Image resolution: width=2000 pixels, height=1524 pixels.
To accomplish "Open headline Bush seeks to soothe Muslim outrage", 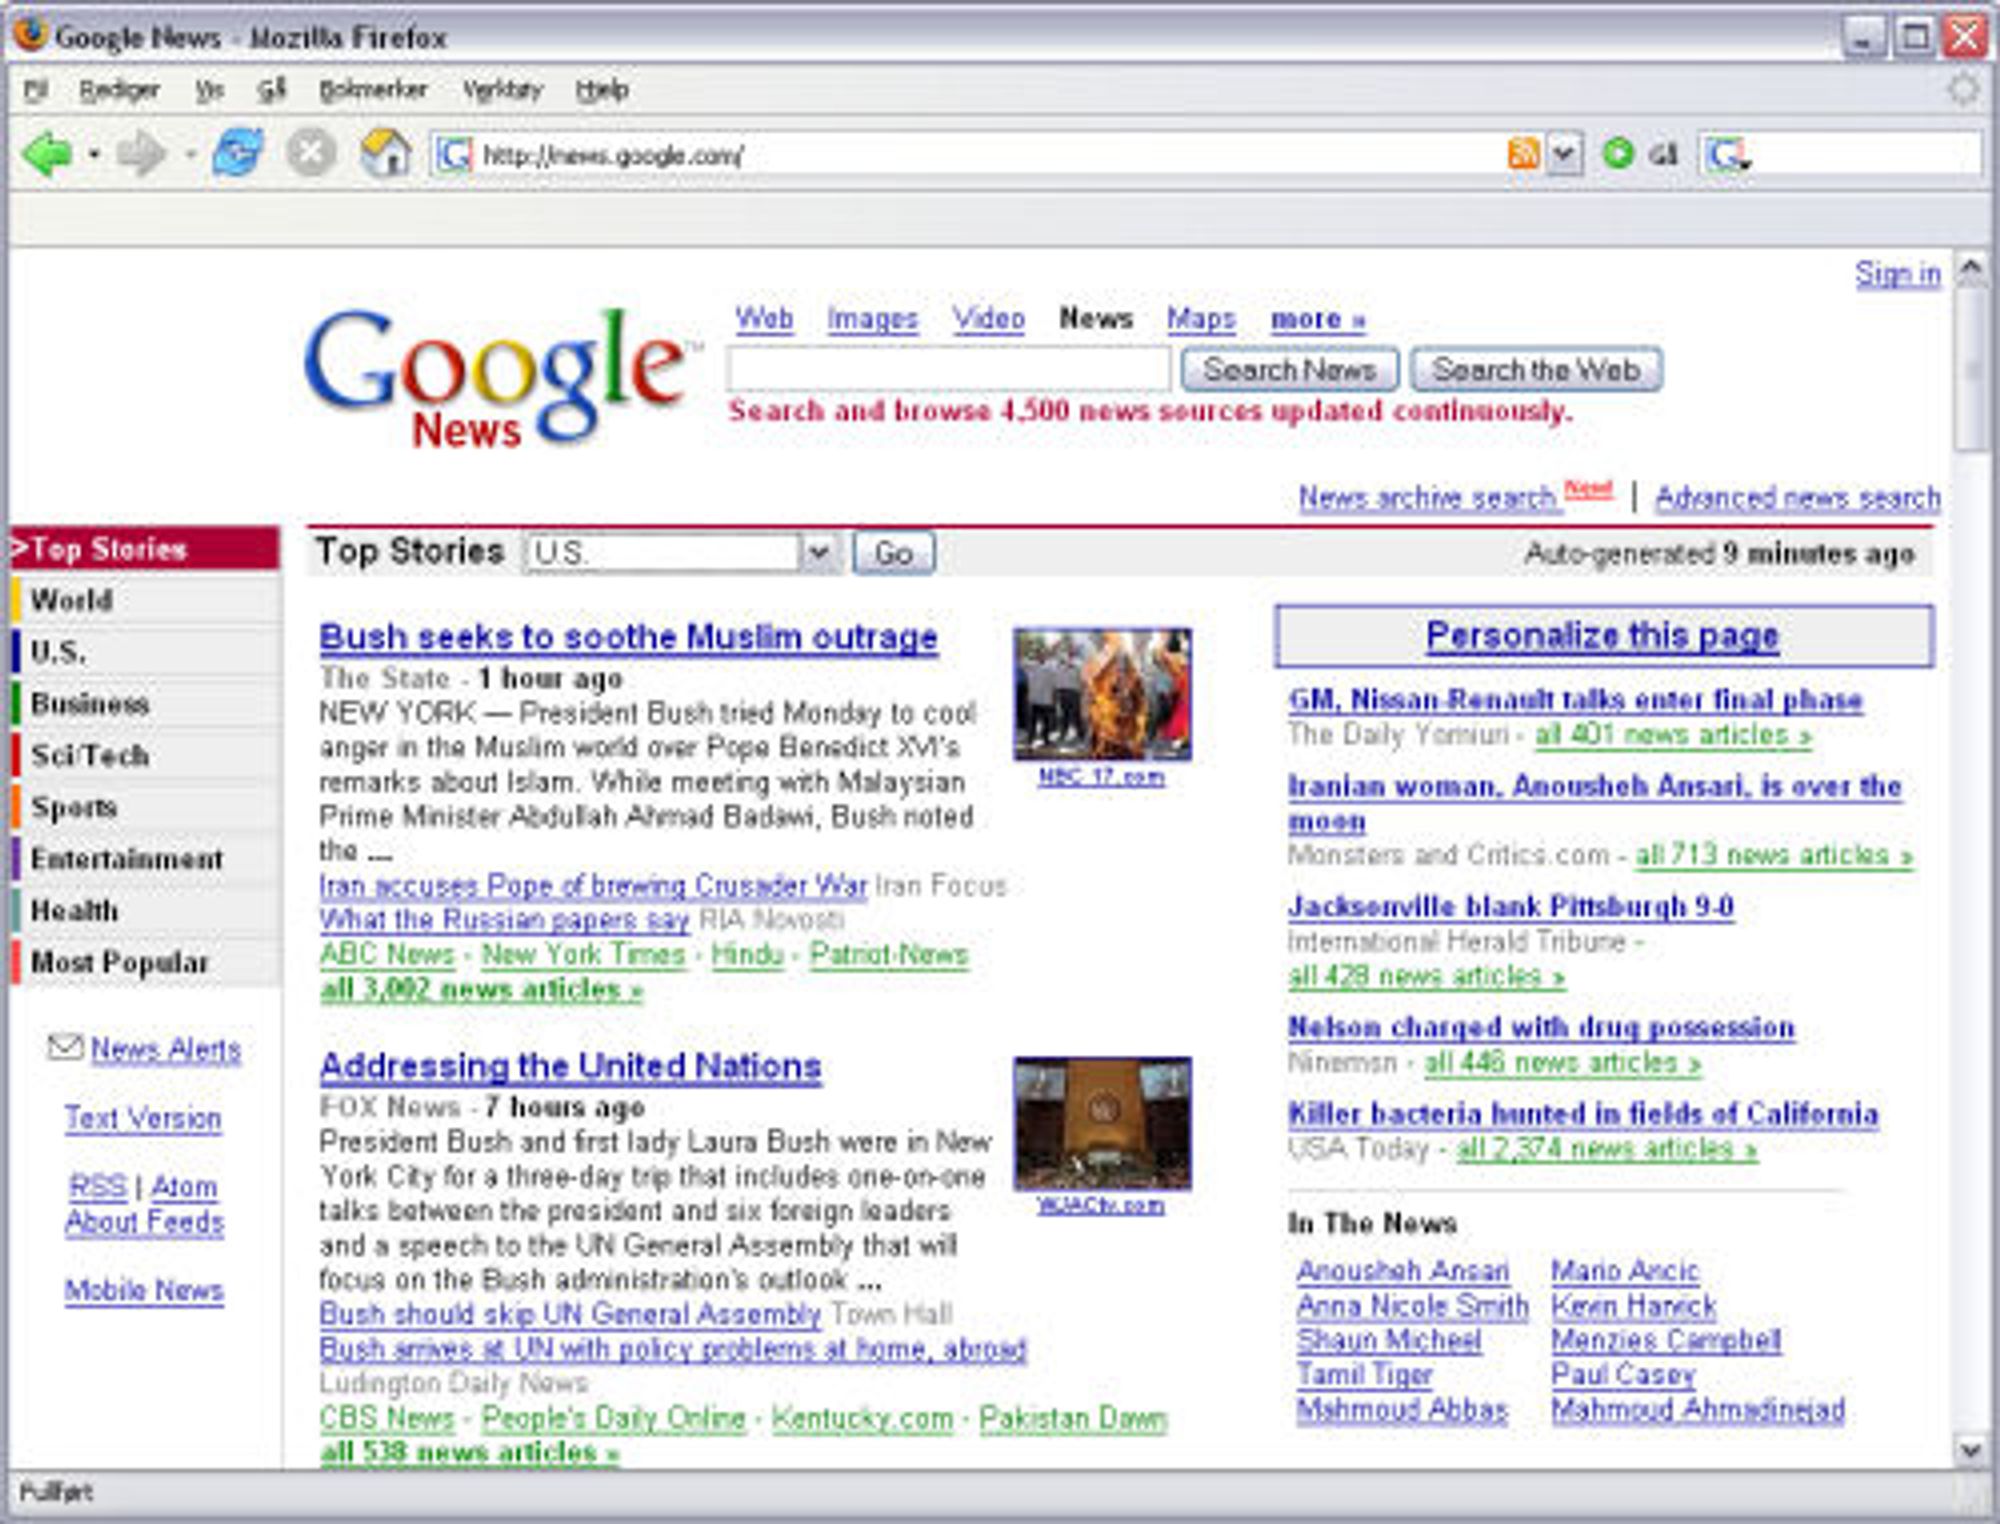I will (628, 637).
